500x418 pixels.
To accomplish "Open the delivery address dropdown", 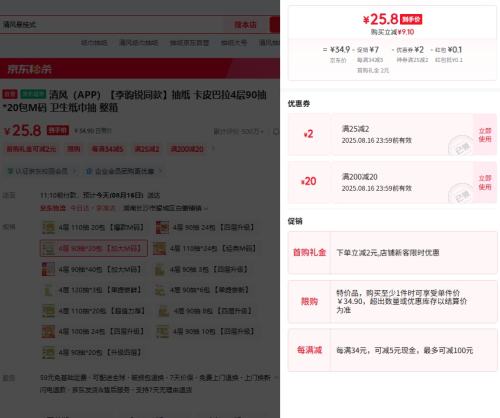I will (x=165, y=208).
